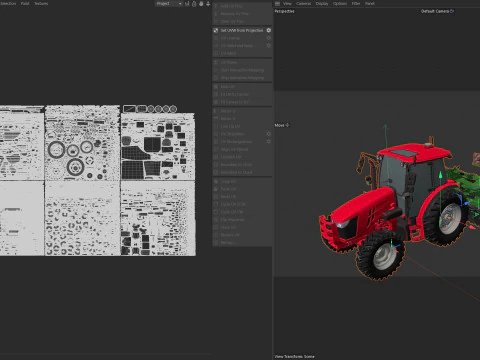
Task: Click the histogram icon beside Project dropdown
Action: (187, 4)
